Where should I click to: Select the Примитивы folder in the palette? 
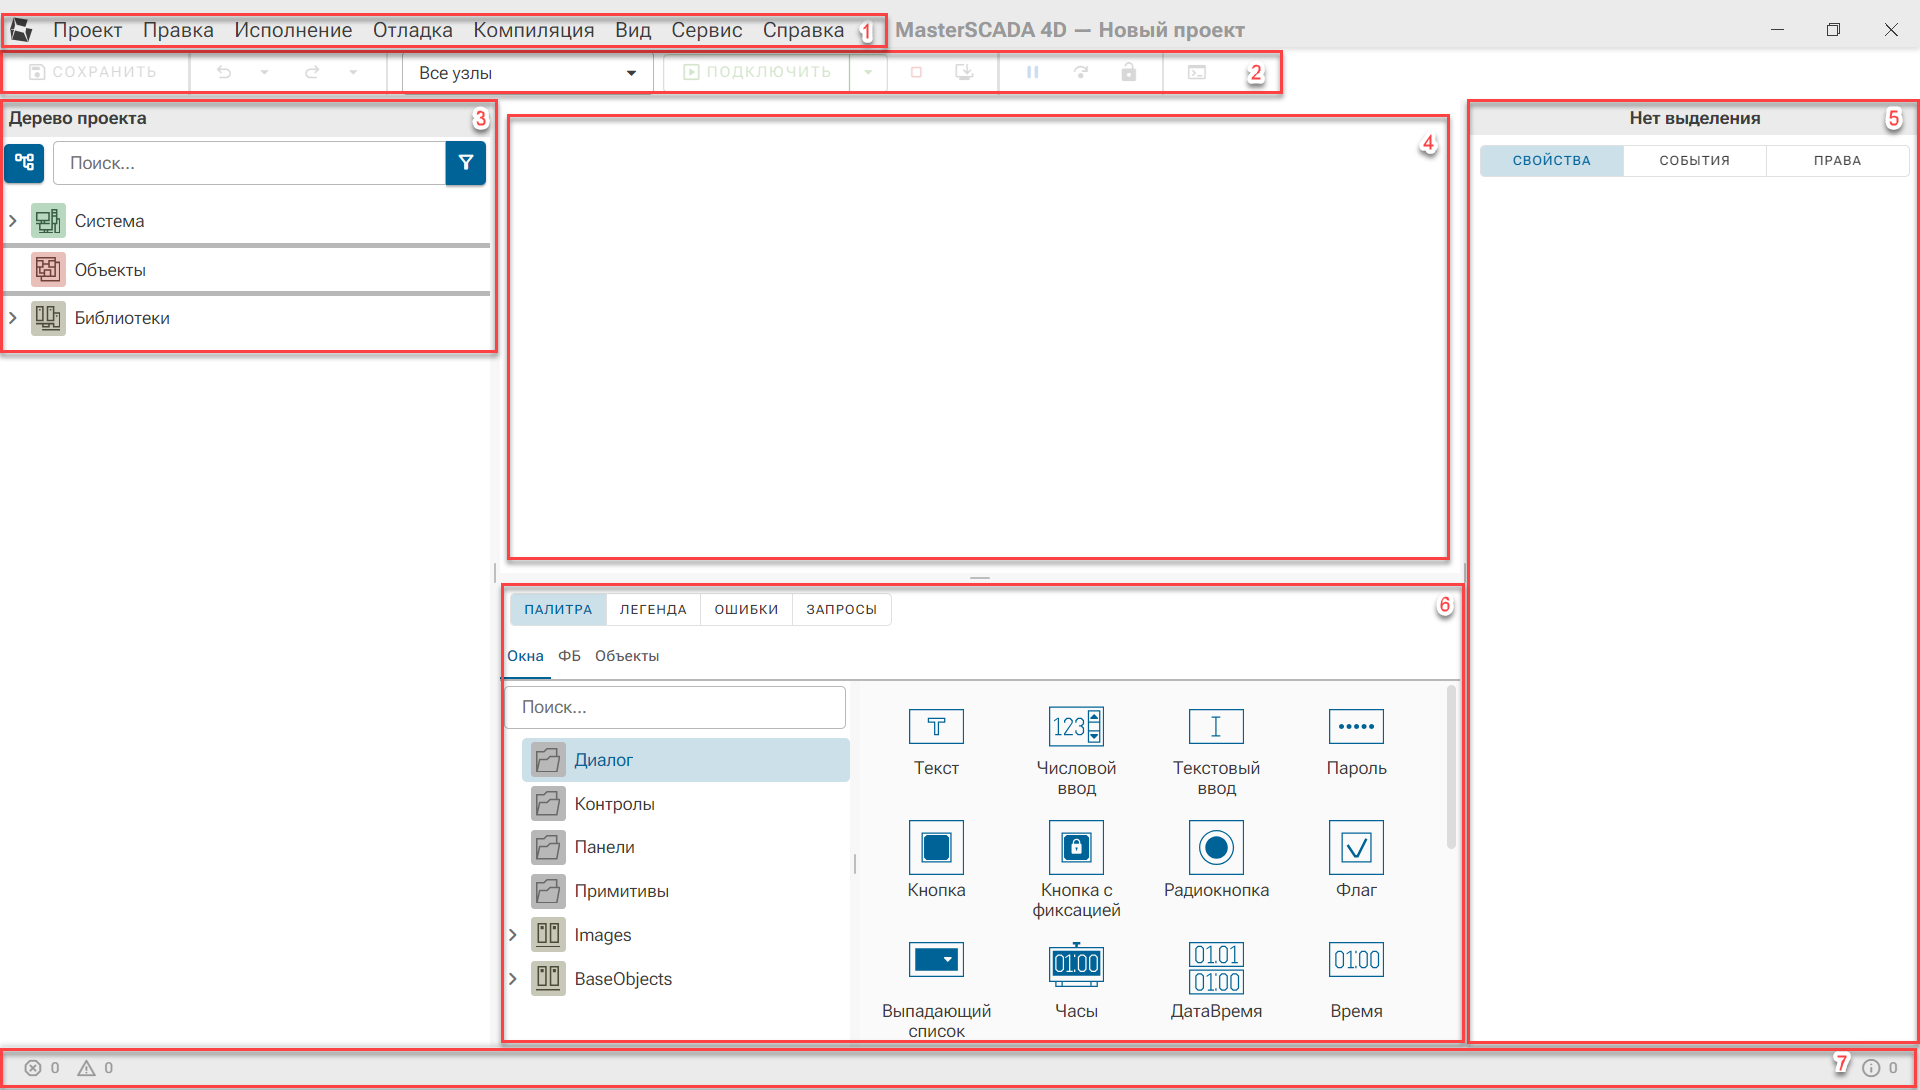(x=621, y=891)
